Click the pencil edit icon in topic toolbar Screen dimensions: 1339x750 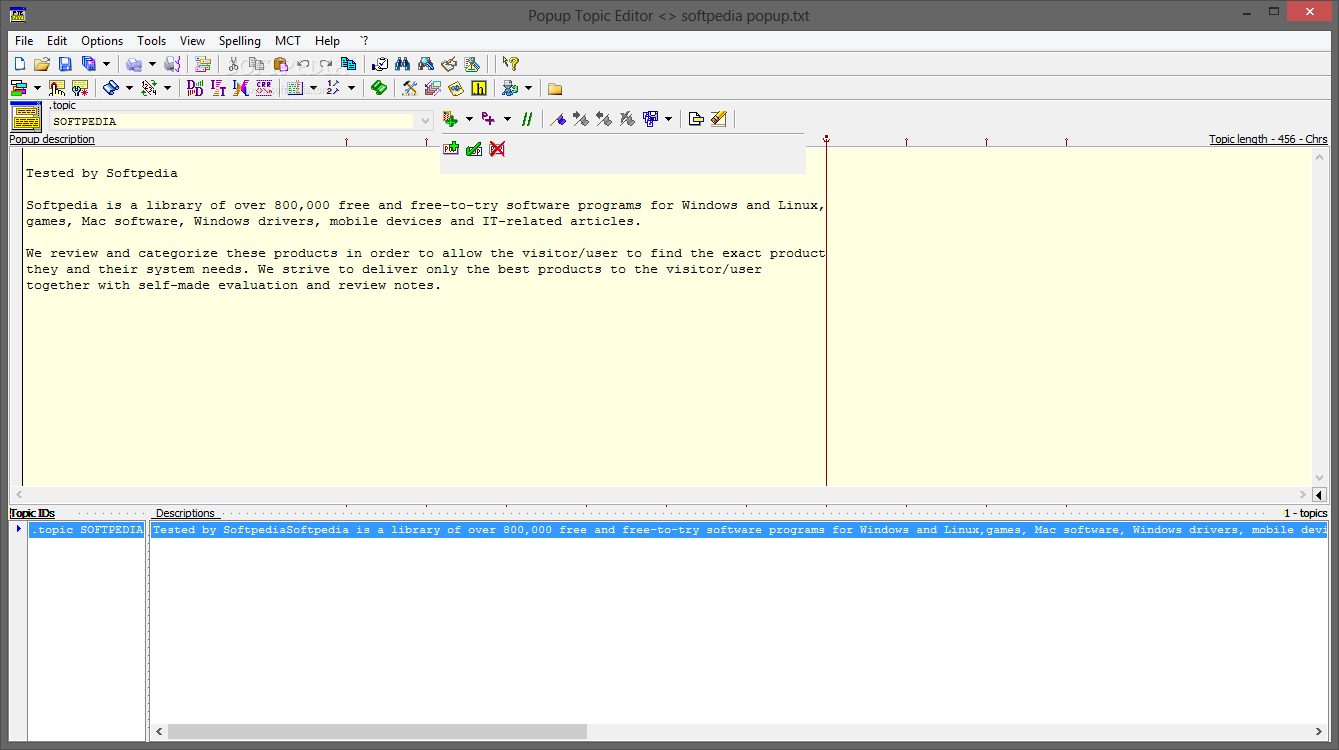[719, 119]
